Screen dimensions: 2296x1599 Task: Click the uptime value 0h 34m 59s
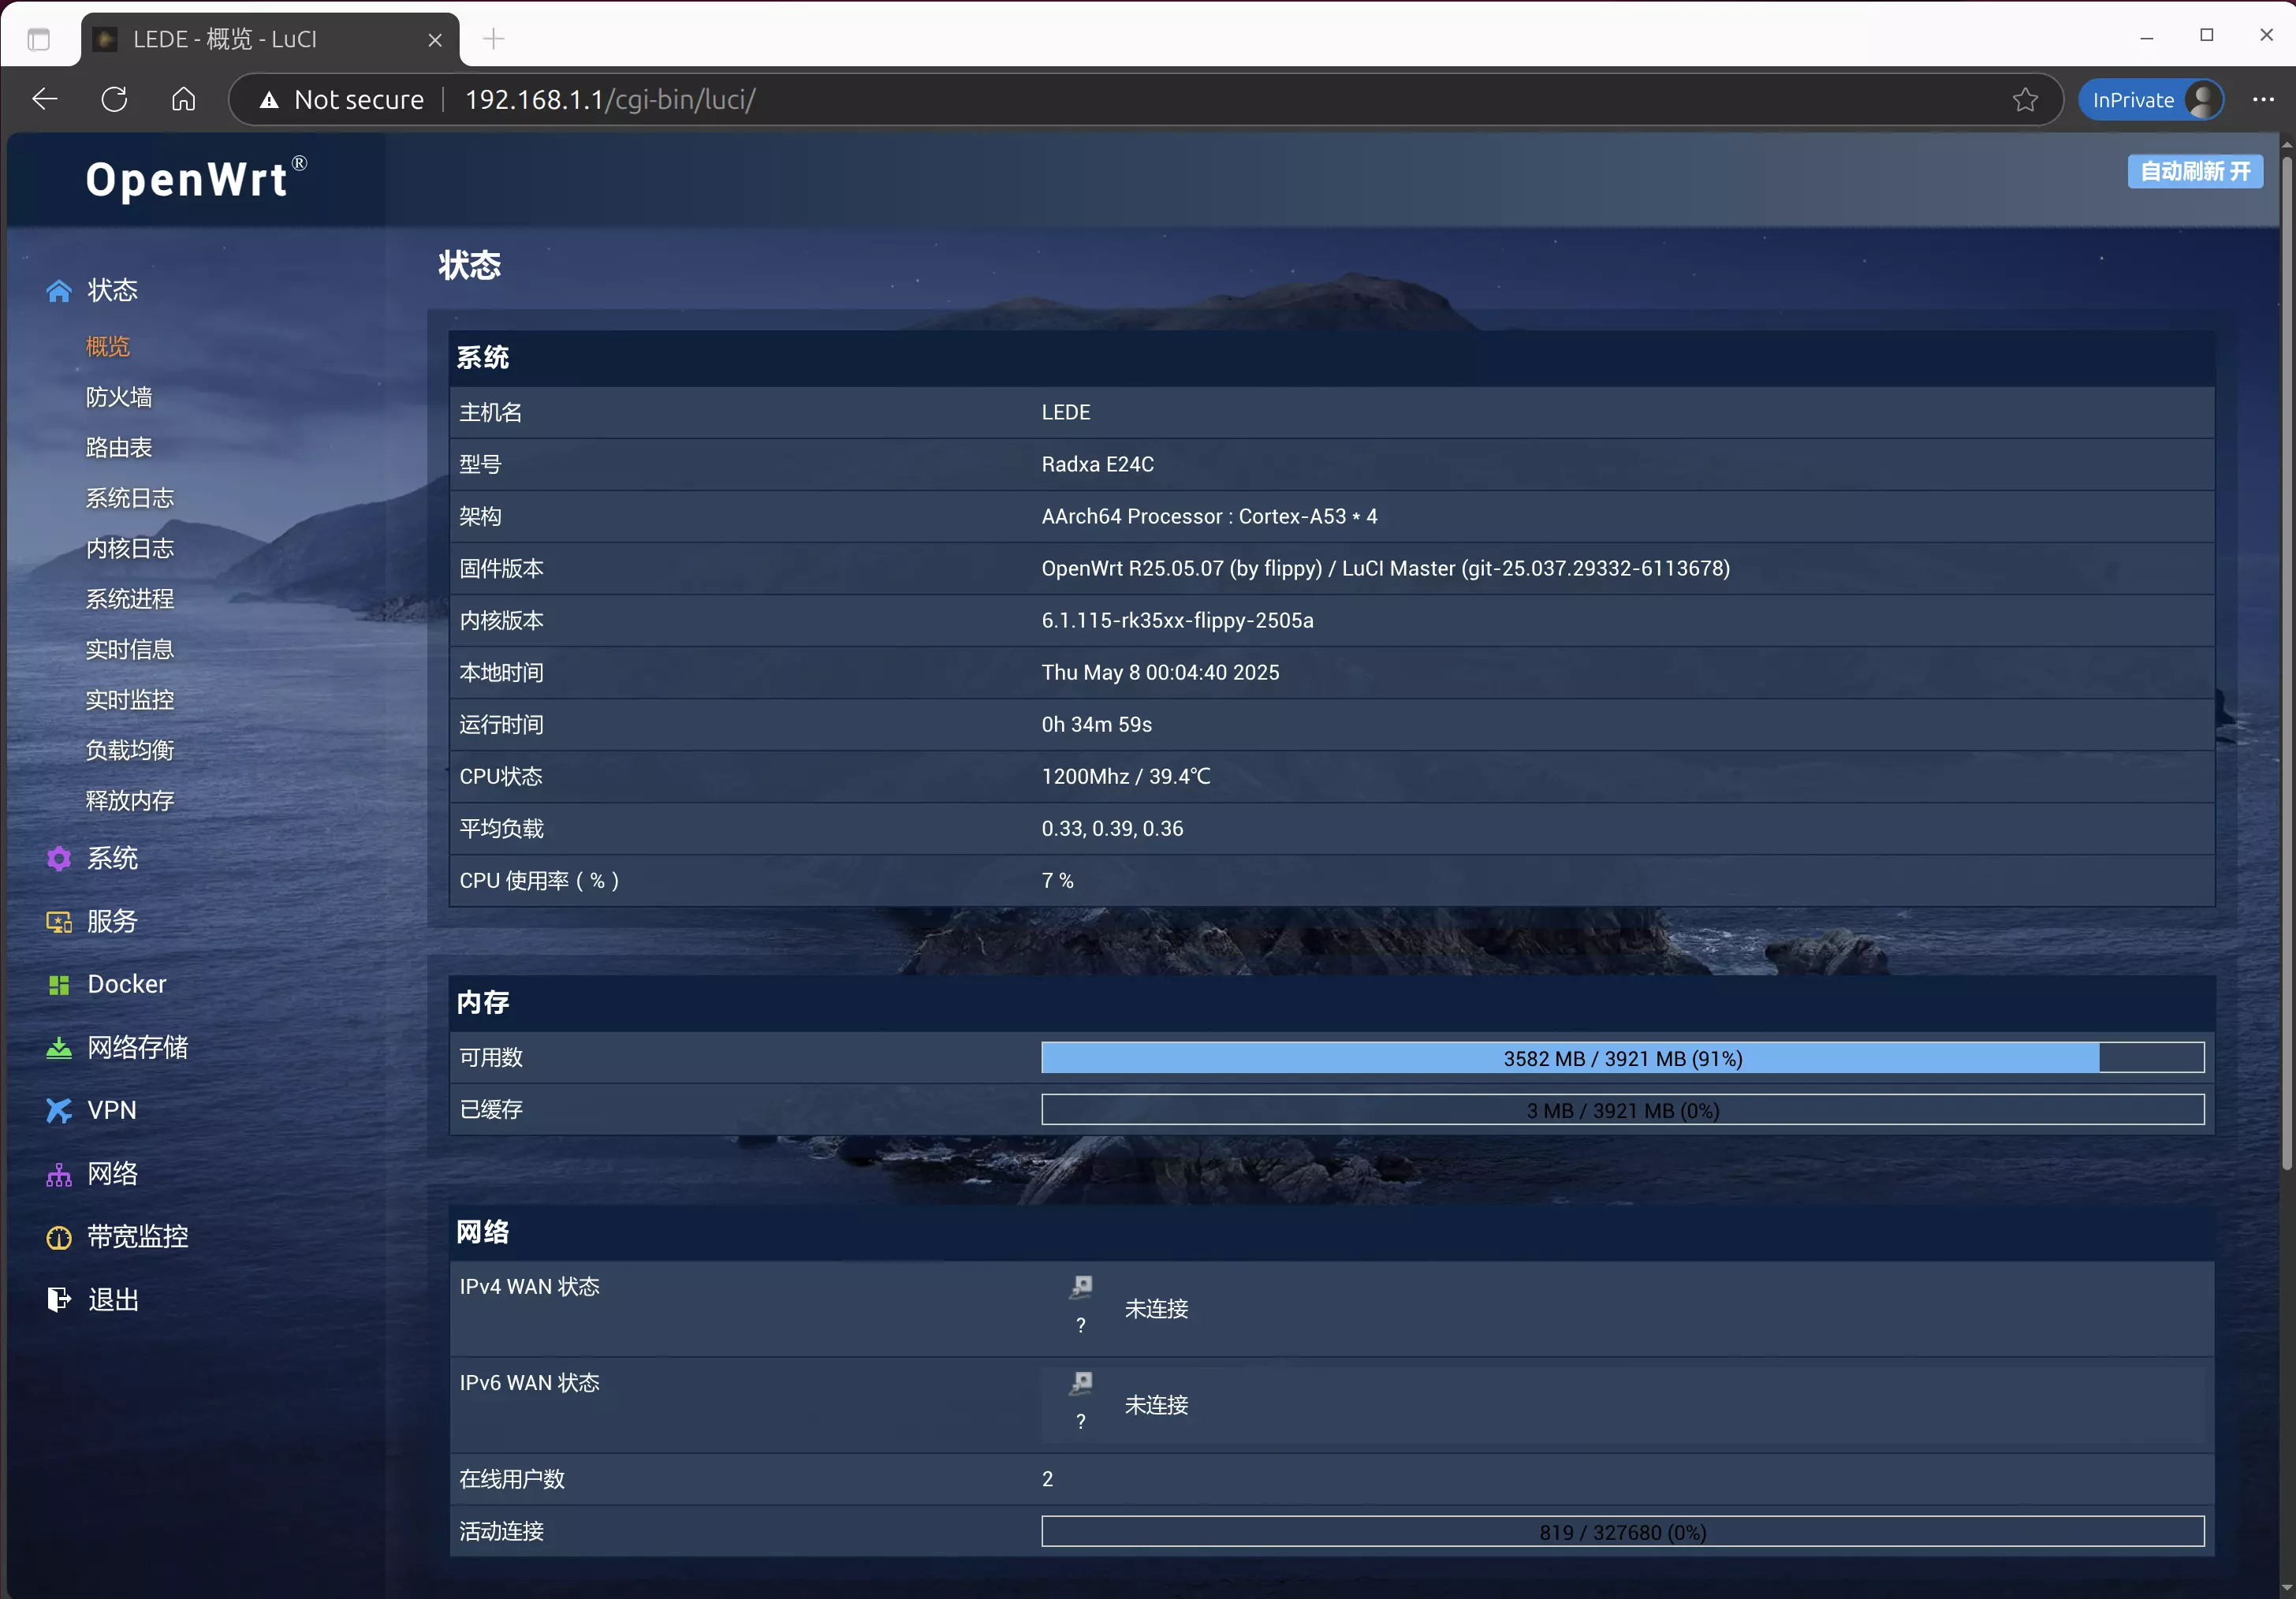[1096, 725]
